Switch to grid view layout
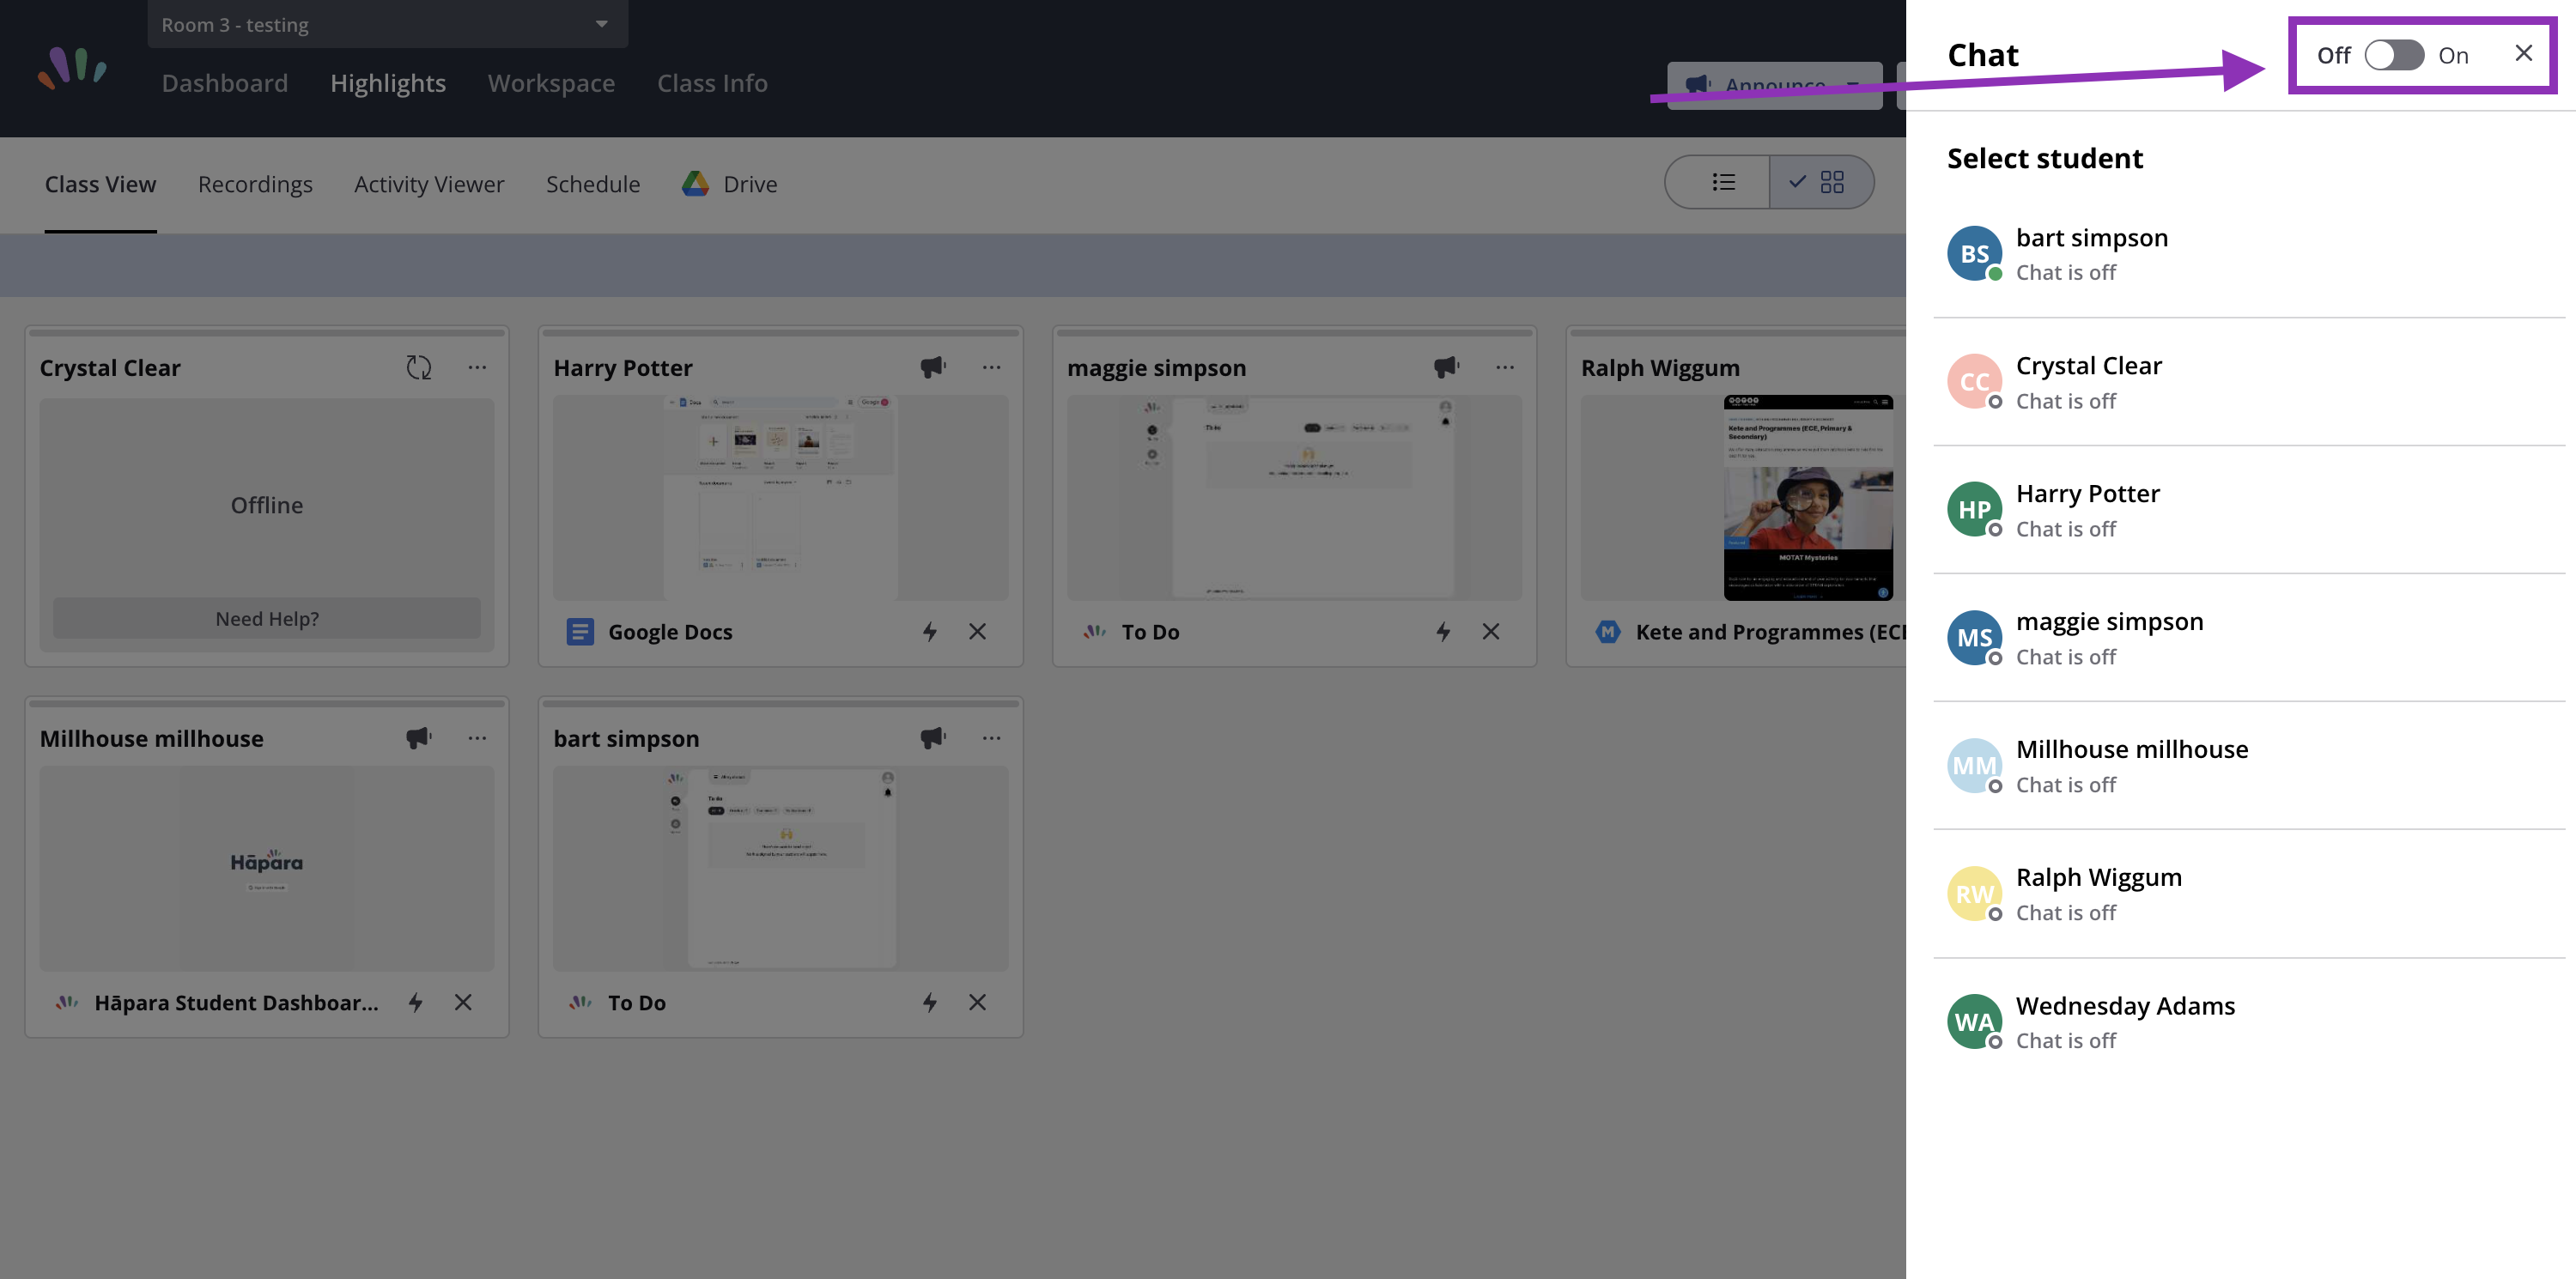2576x1279 pixels. pyautogui.click(x=1820, y=182)
